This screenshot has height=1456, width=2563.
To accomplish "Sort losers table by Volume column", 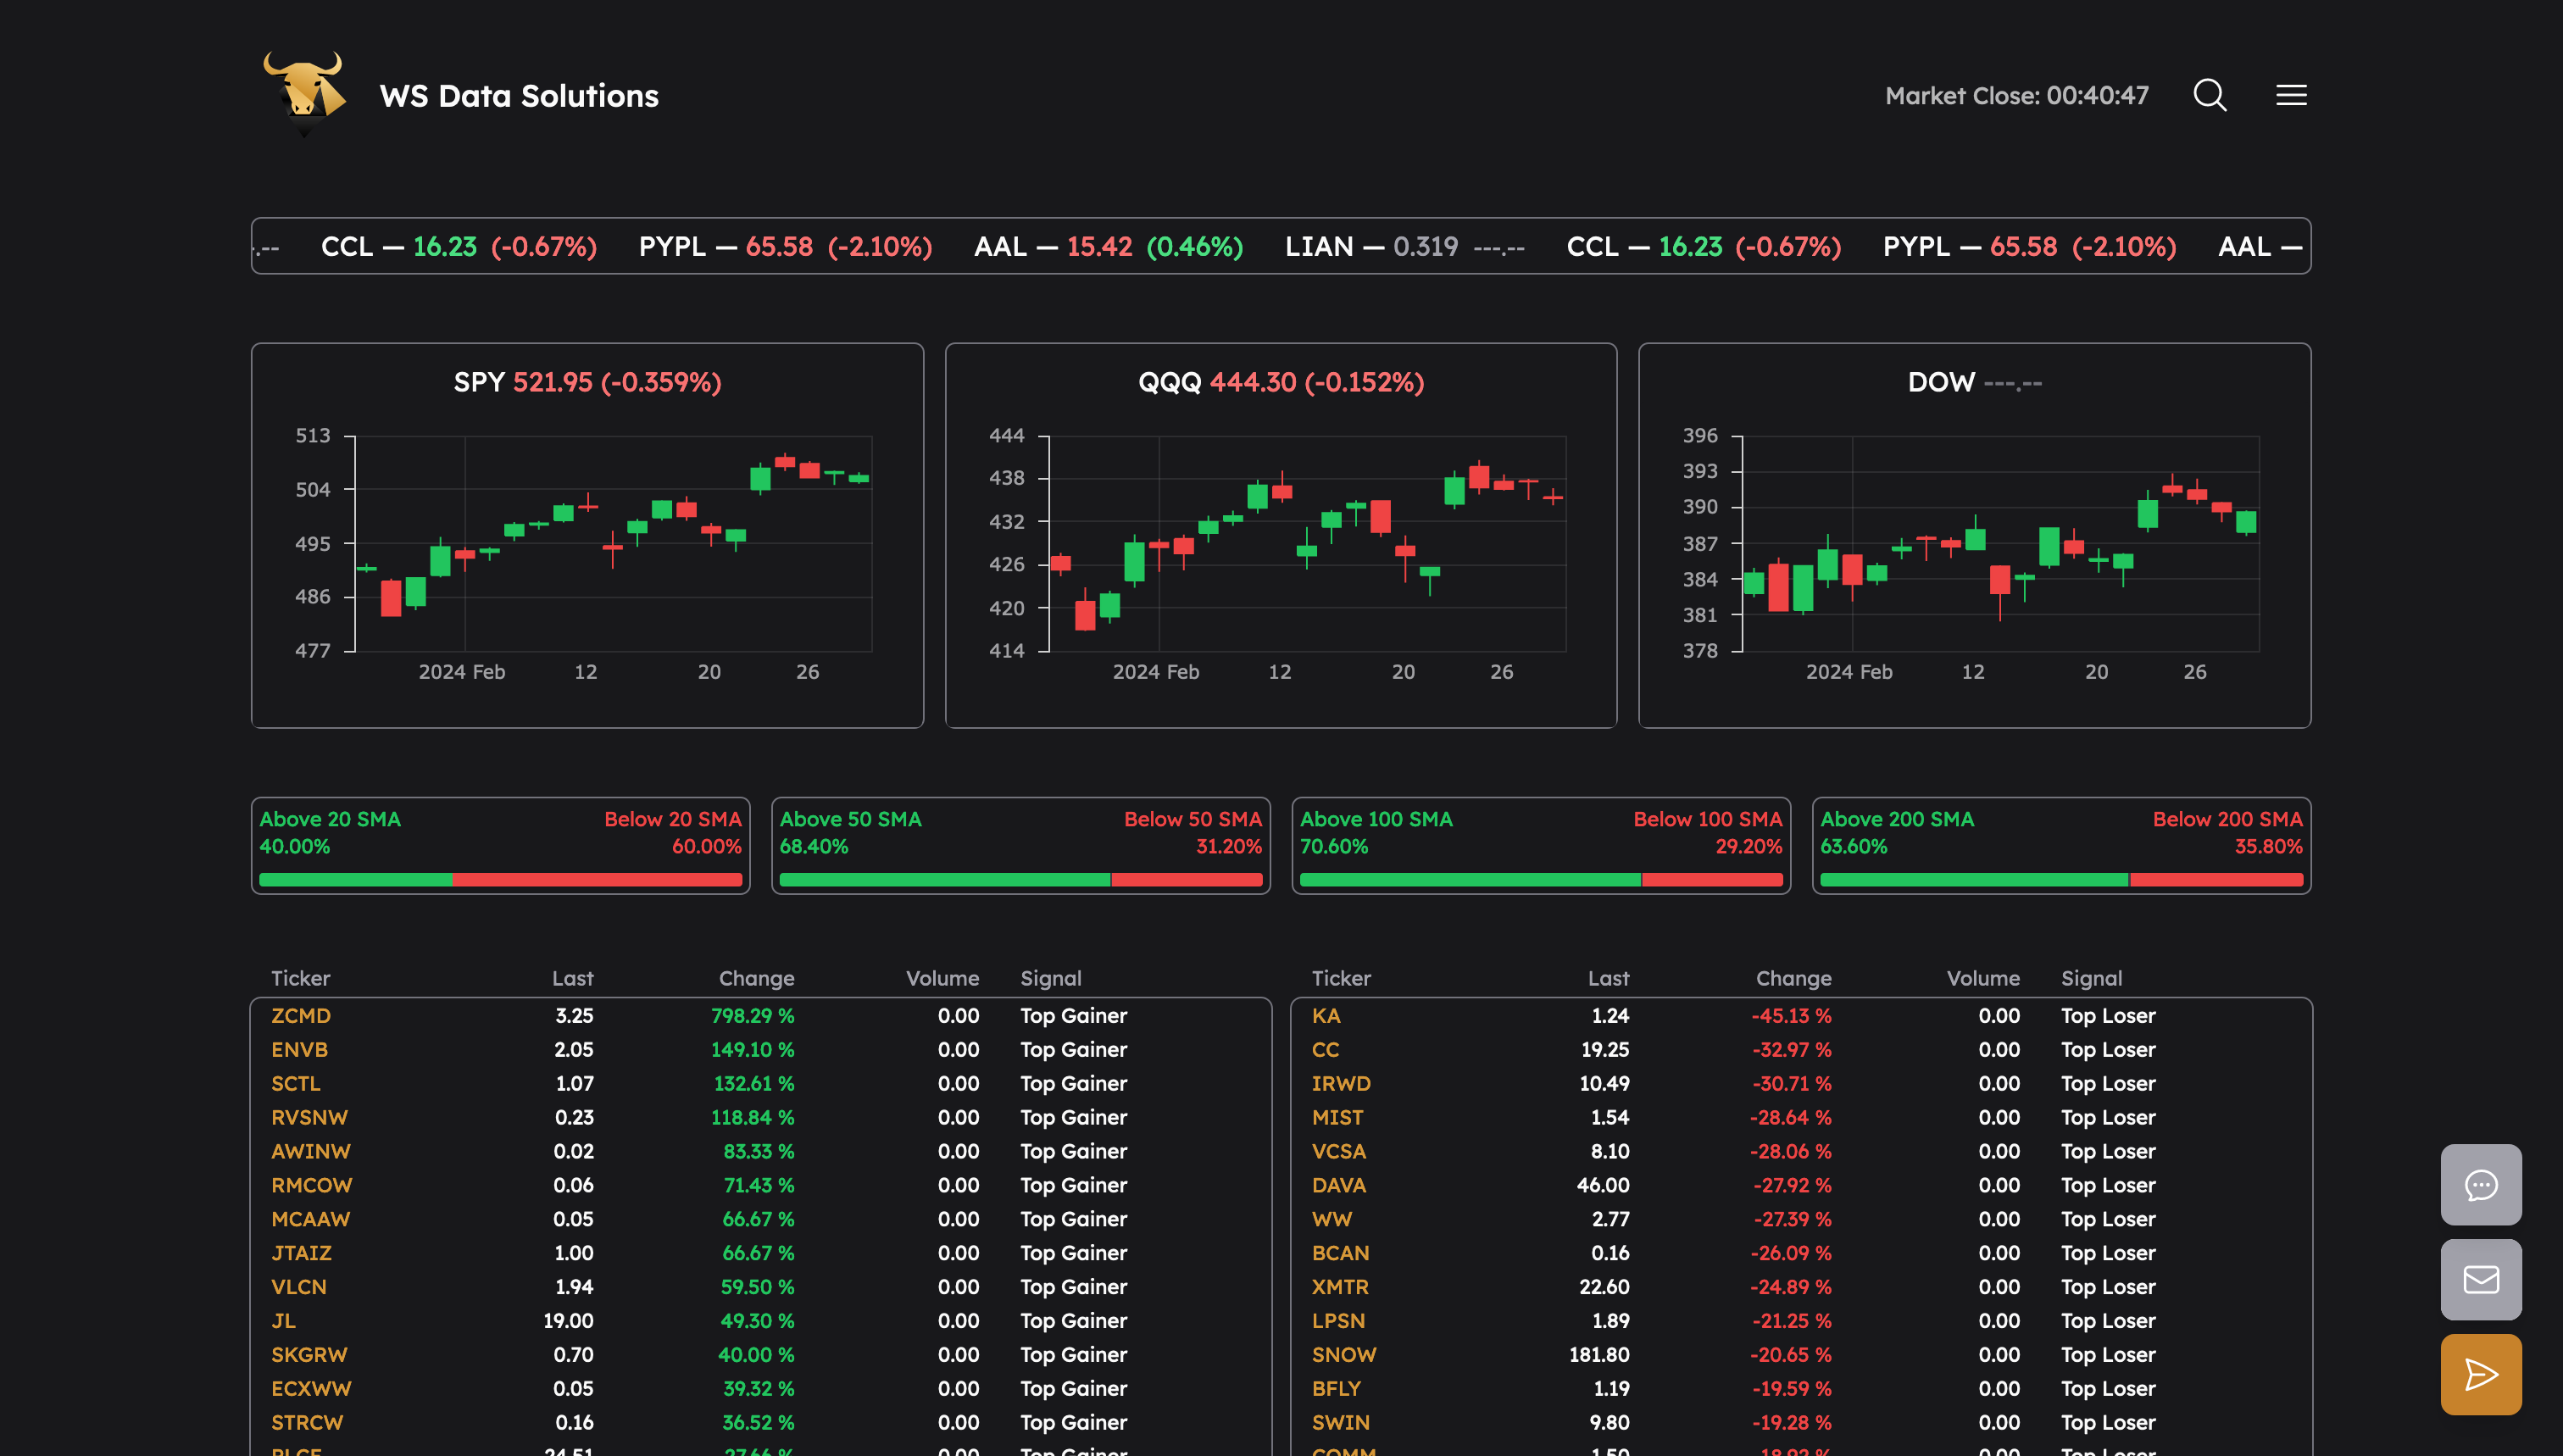I will 1983,979.
